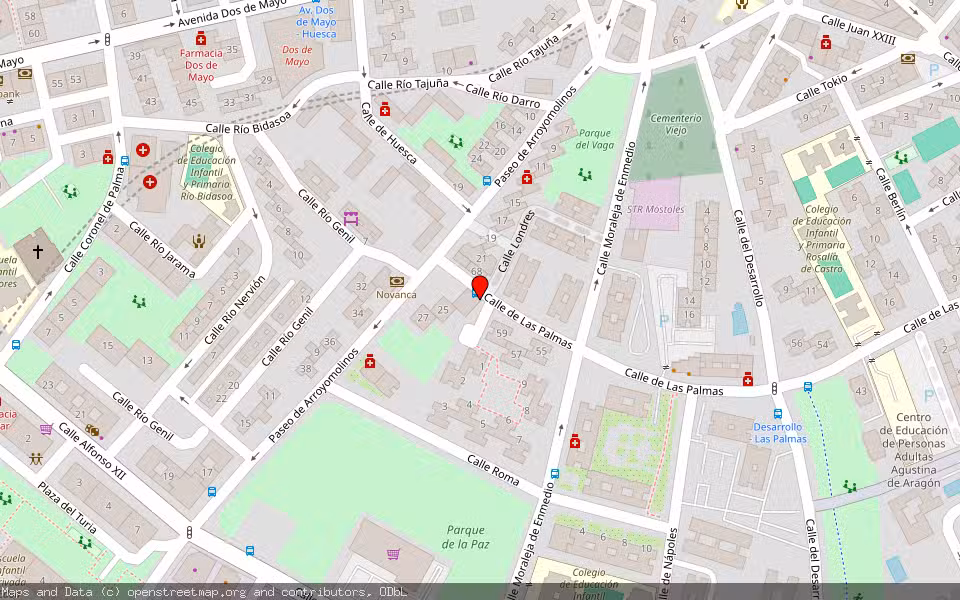Viewport: 960px width, 600px height.
Task: Select bus stop icon beside Parque del Vaga pharmacy
Action: pyautogui.click(x=487, y=181)
